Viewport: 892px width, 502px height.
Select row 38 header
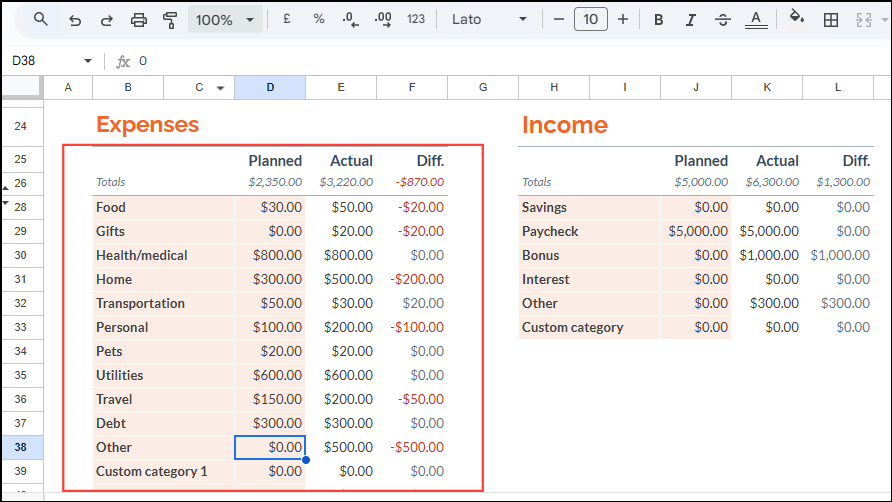click(21, 447)
